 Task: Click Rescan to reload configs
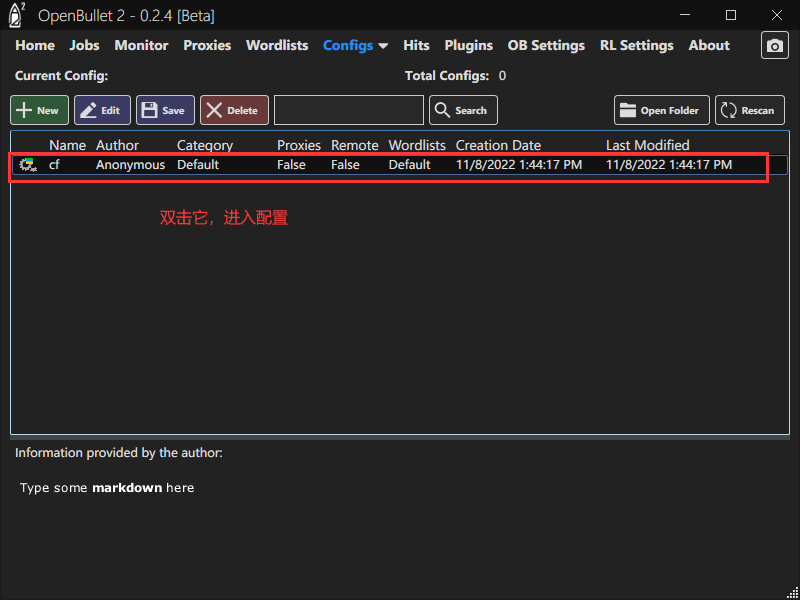pyautogui.click(x=749, y=110)
